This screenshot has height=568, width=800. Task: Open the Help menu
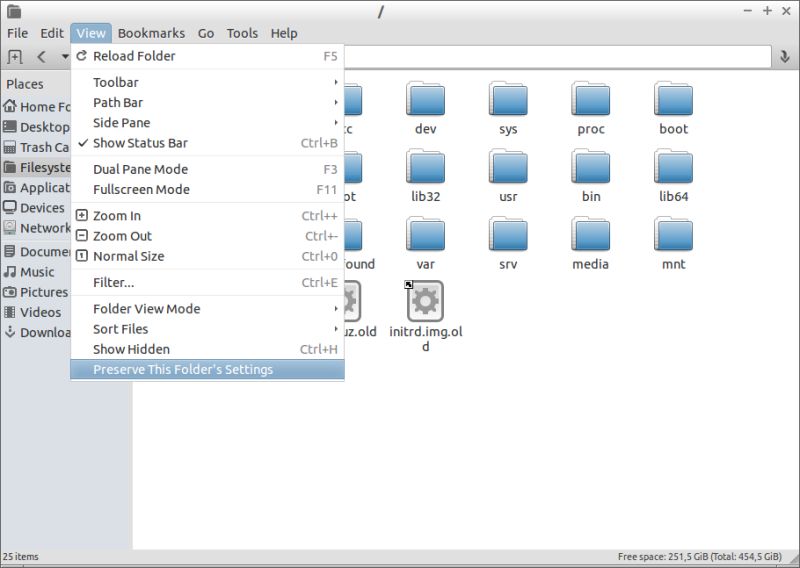point(284,33)
